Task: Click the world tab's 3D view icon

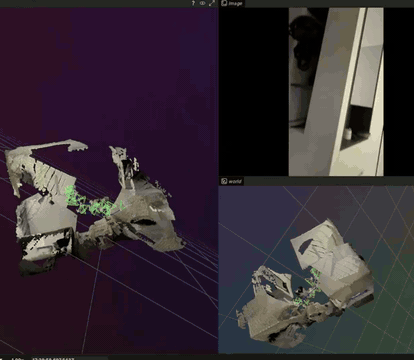Action: pos(224,181)
